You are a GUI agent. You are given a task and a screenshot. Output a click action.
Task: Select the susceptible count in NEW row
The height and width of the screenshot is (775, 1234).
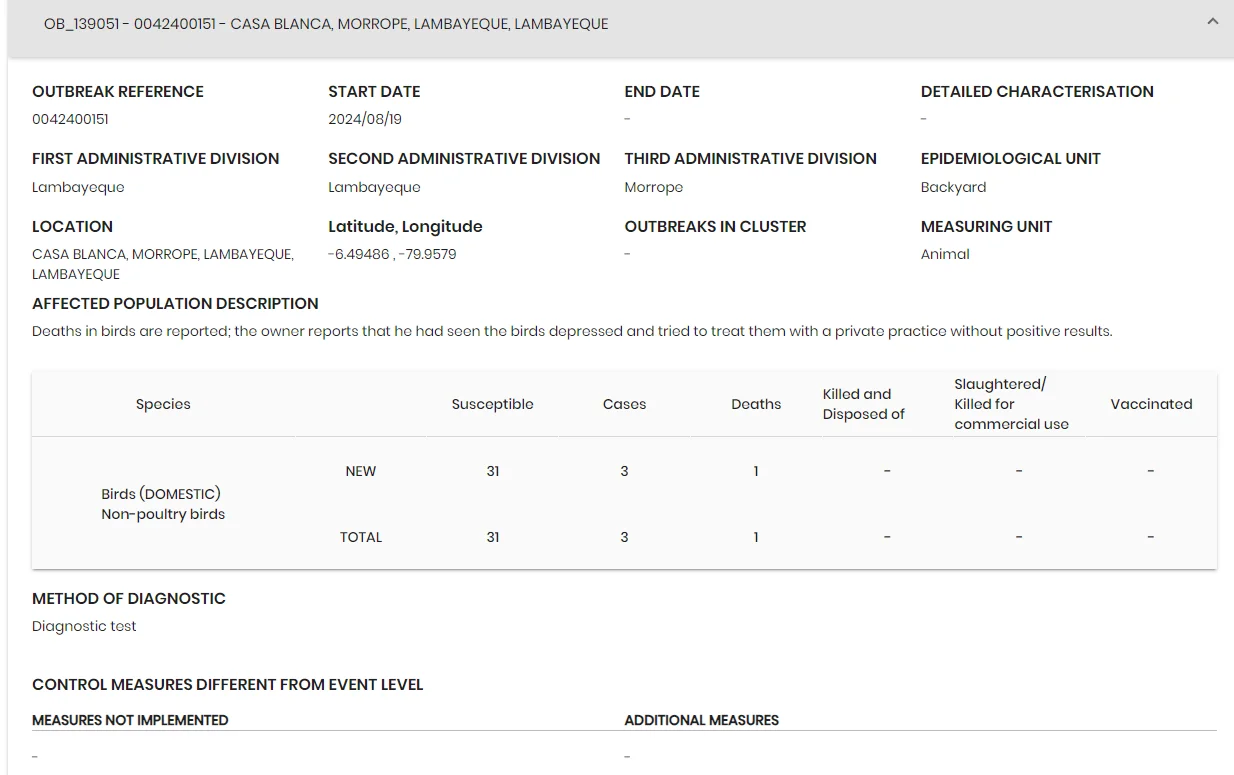click(492, 471)
